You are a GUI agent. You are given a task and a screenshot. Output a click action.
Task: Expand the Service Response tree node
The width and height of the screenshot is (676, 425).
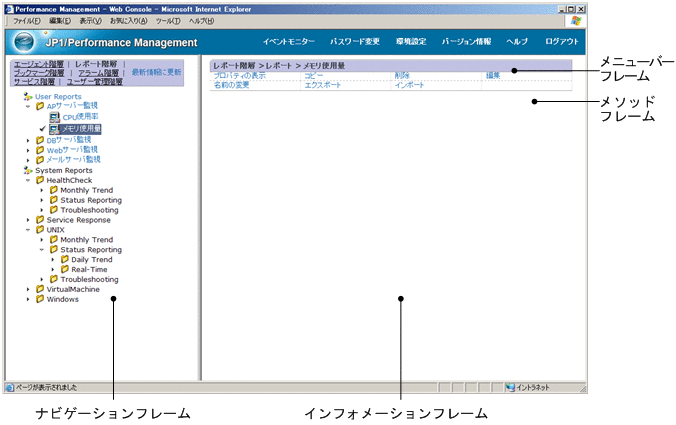click(x=28, y=220)
